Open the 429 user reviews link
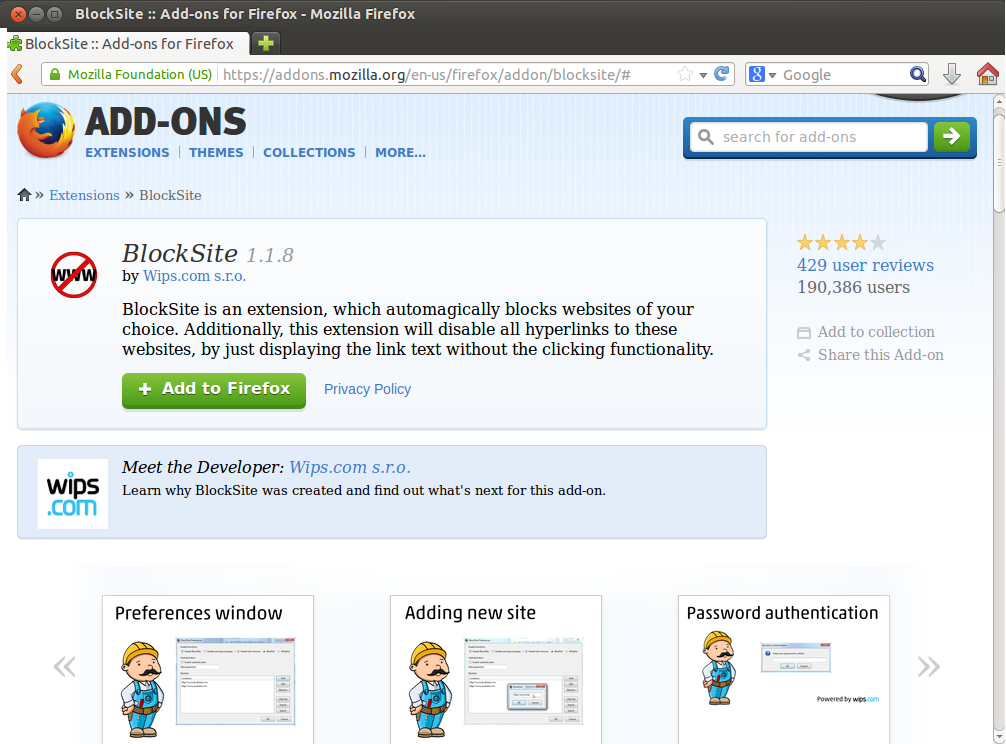The width and height of the screenshot is (1006, 744). [865, 265]
